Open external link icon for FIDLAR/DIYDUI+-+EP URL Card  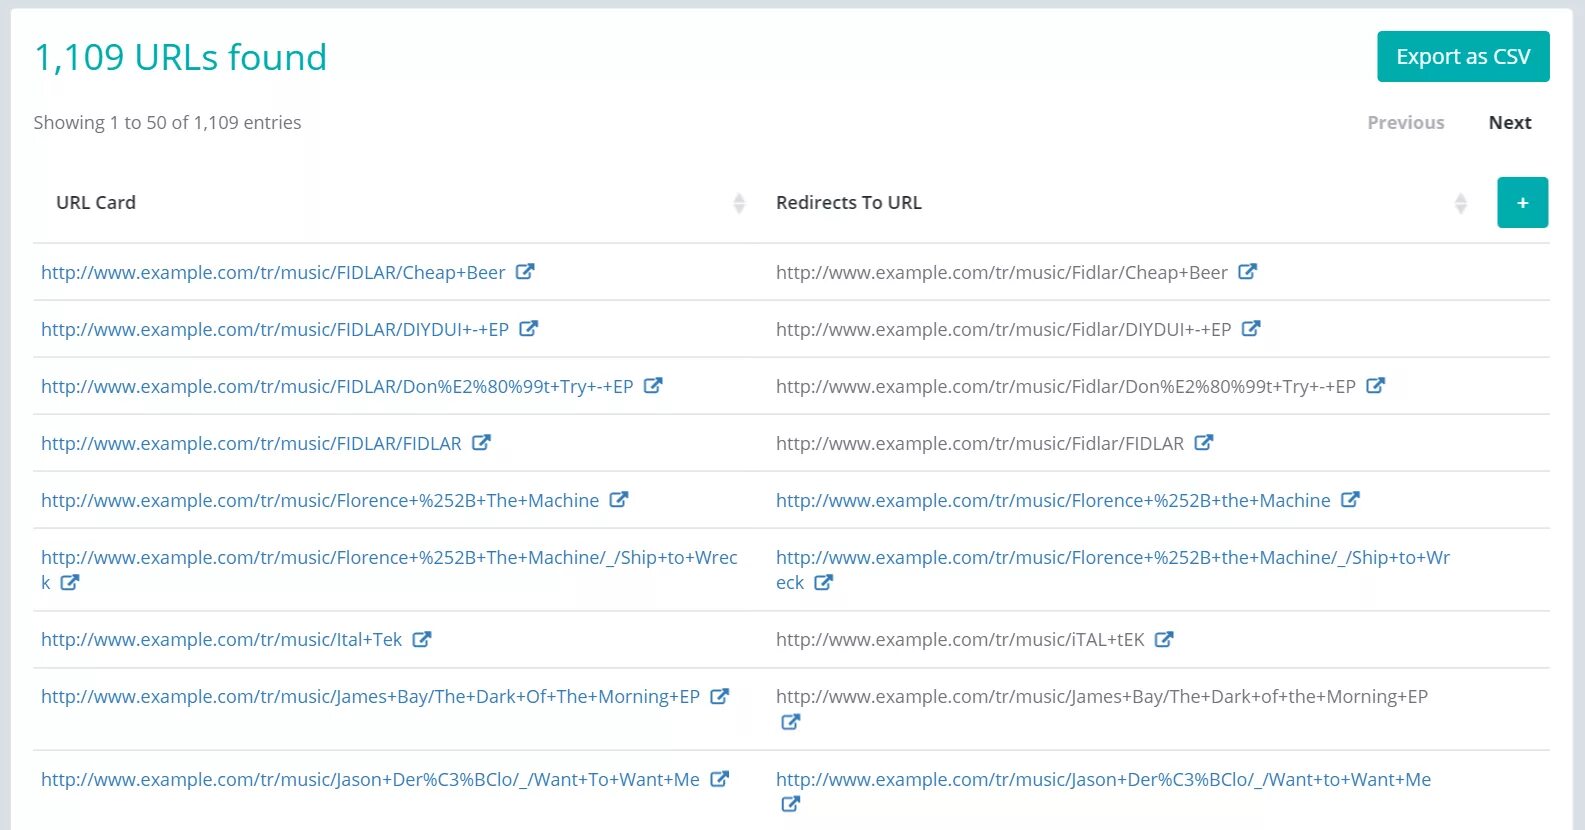tap(529, 329)
